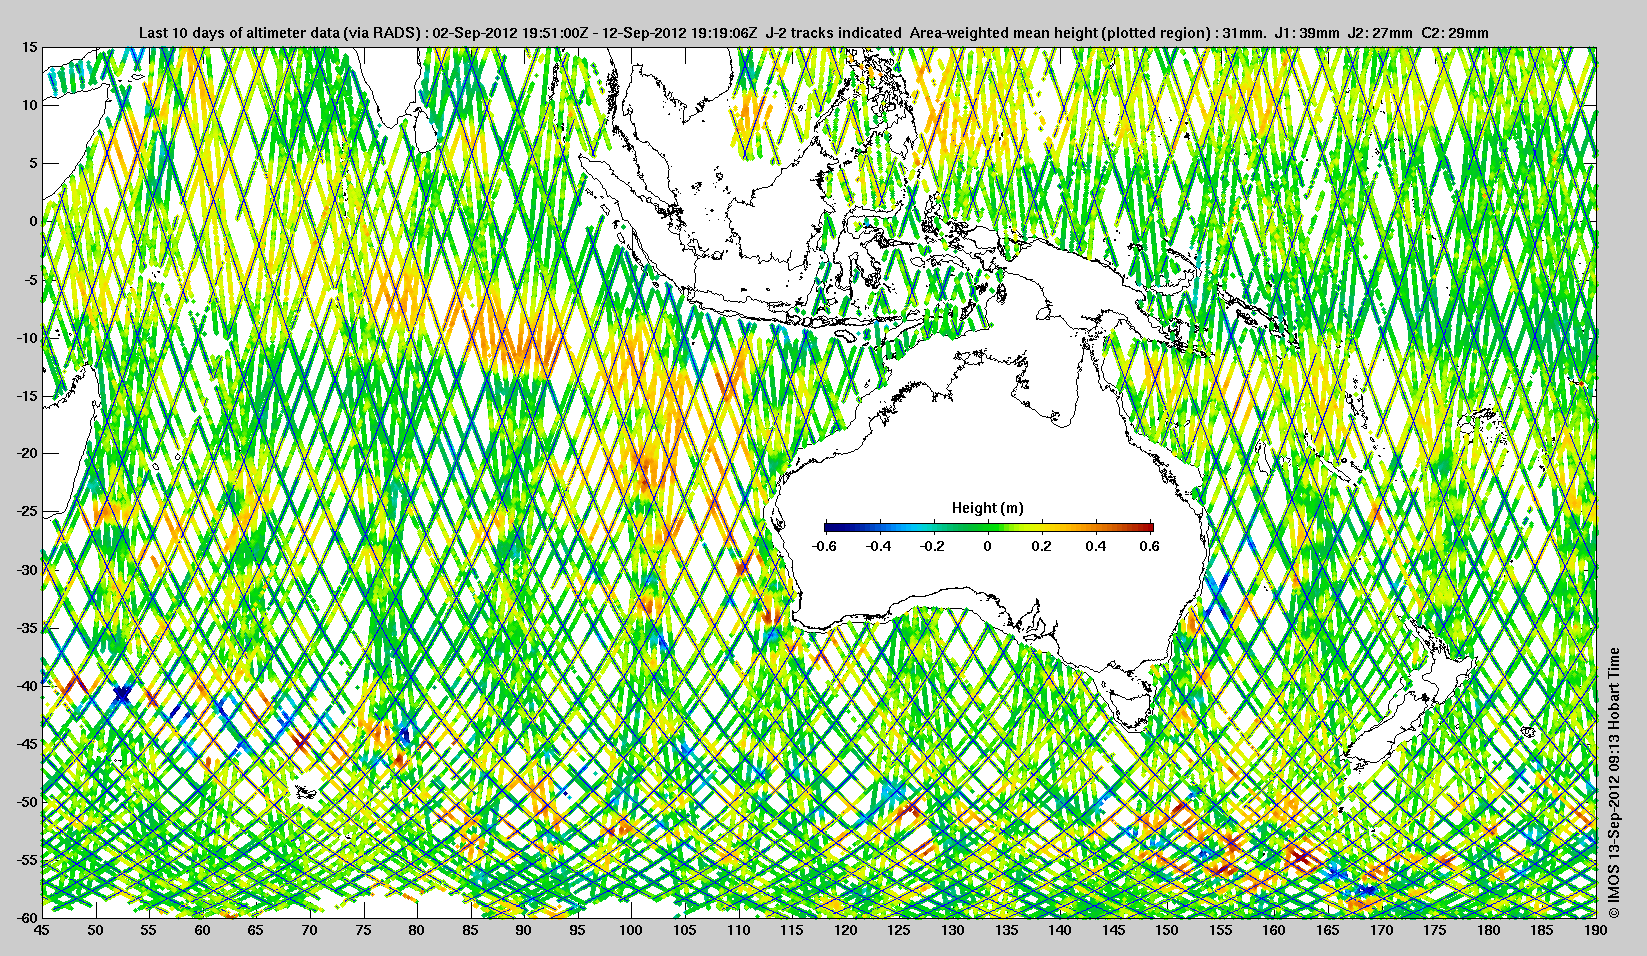This screenshot has width=1647, height=956.
Task: Click the colorbar tick label "-0.6"
Action: click(x=825, y=546)
